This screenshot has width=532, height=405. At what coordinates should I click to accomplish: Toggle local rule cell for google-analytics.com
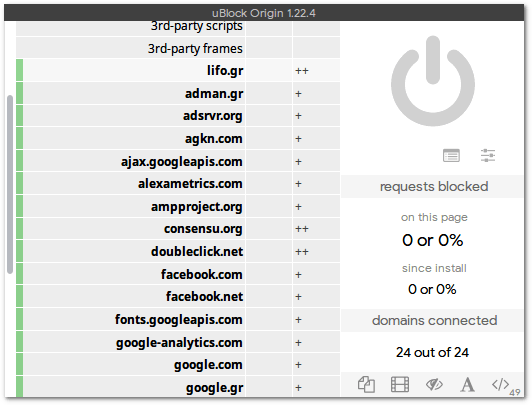pyautogui.click(x=316, y=342)
